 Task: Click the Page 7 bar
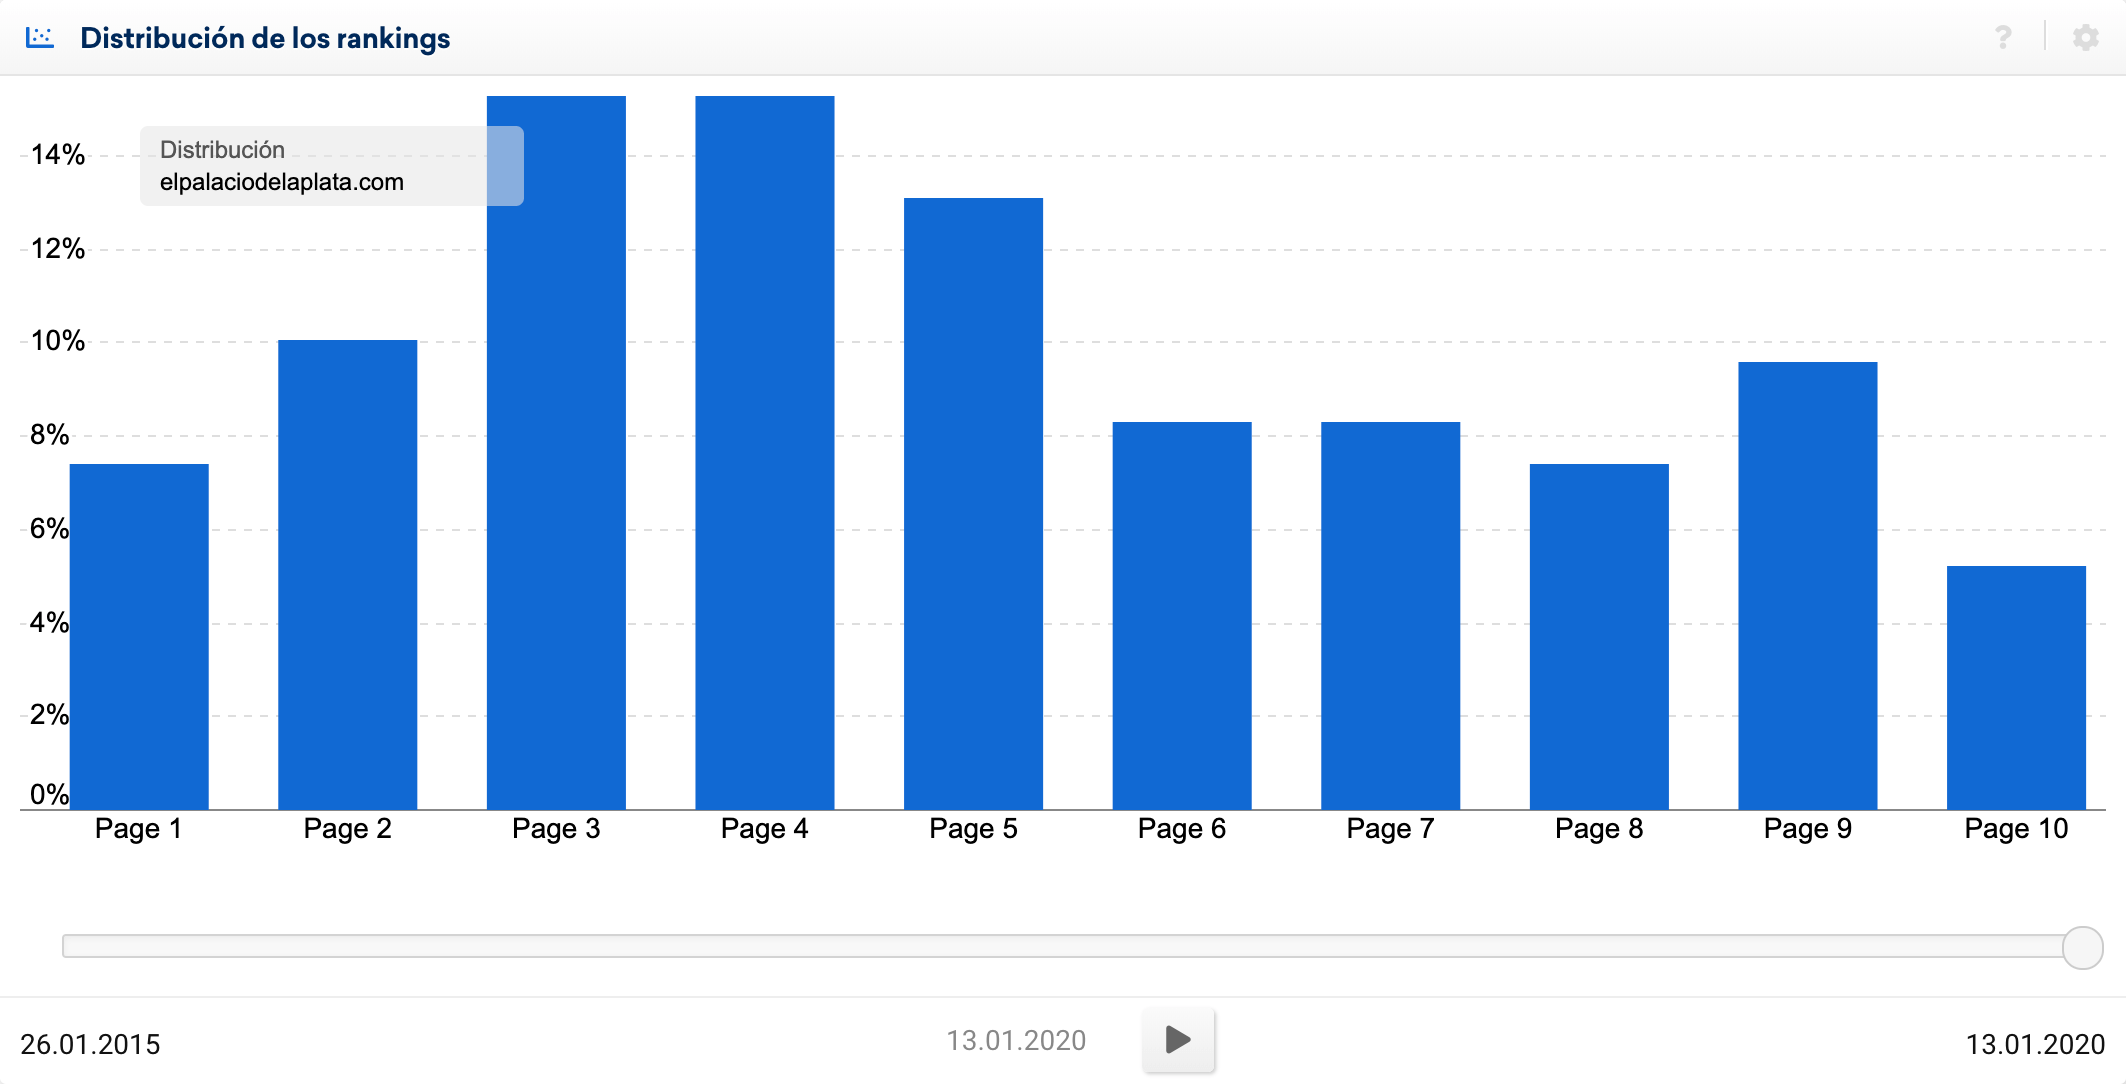[x=1390, y=615]
